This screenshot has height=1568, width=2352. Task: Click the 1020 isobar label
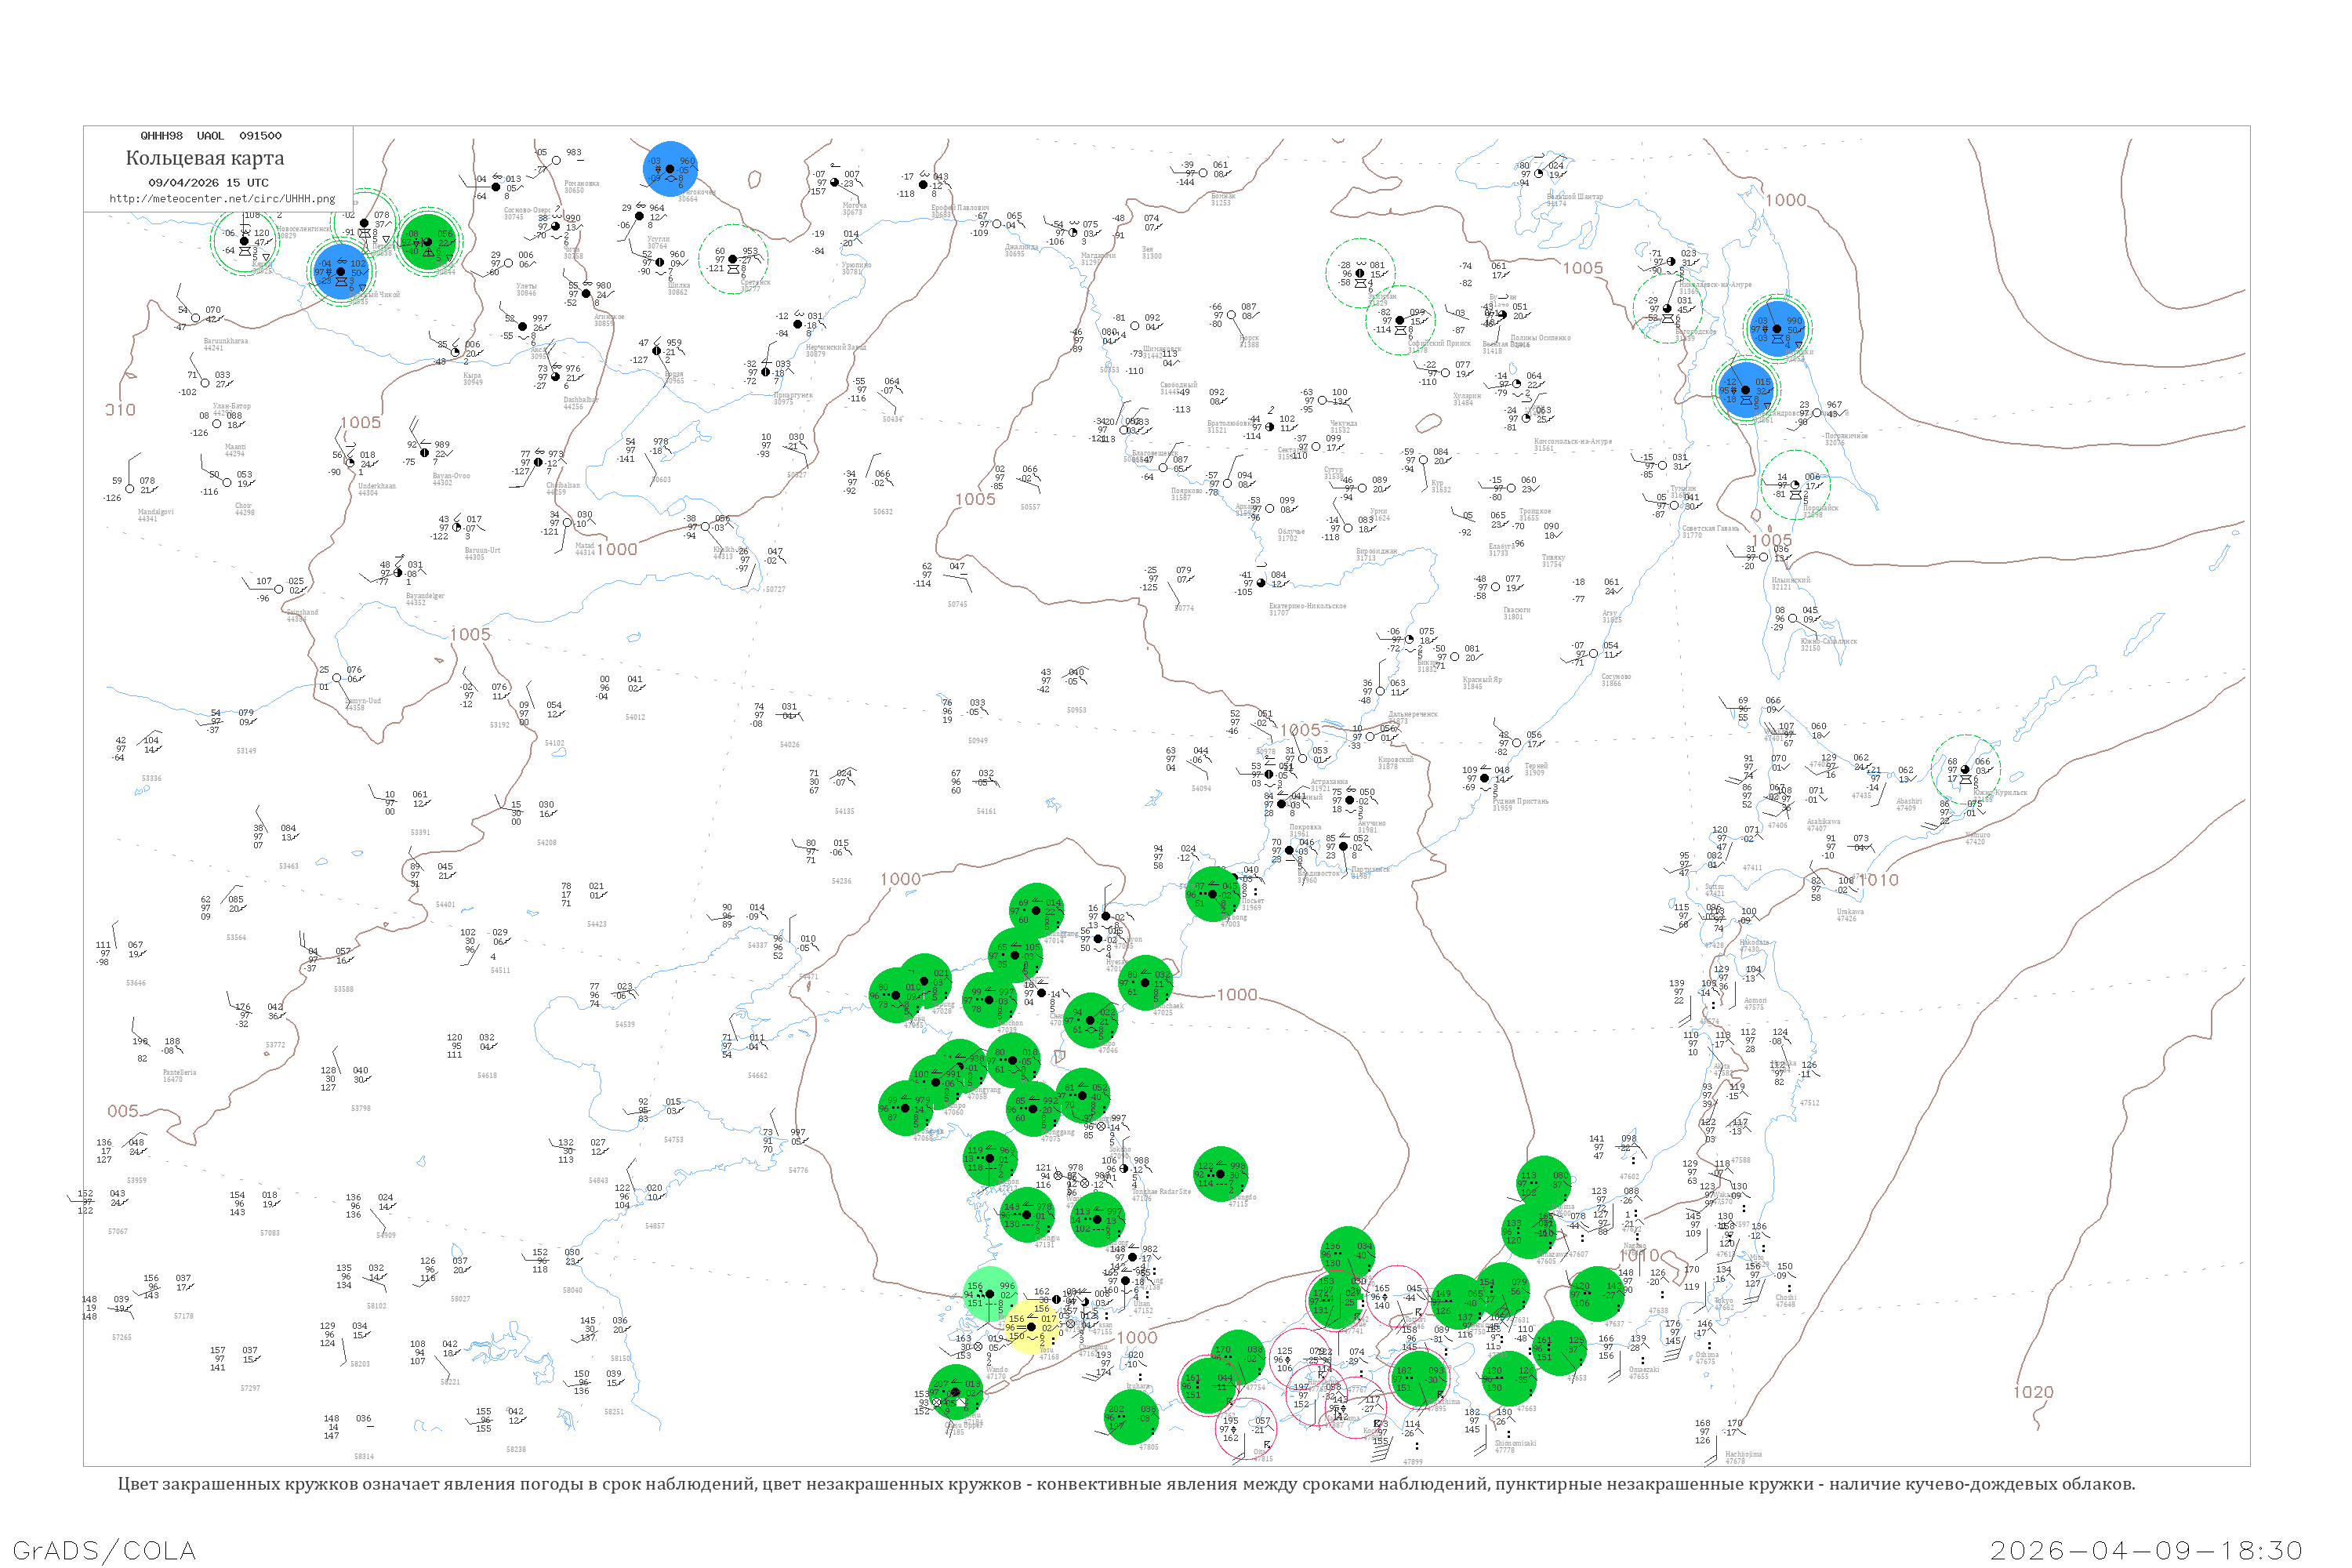[2033, 1392]
